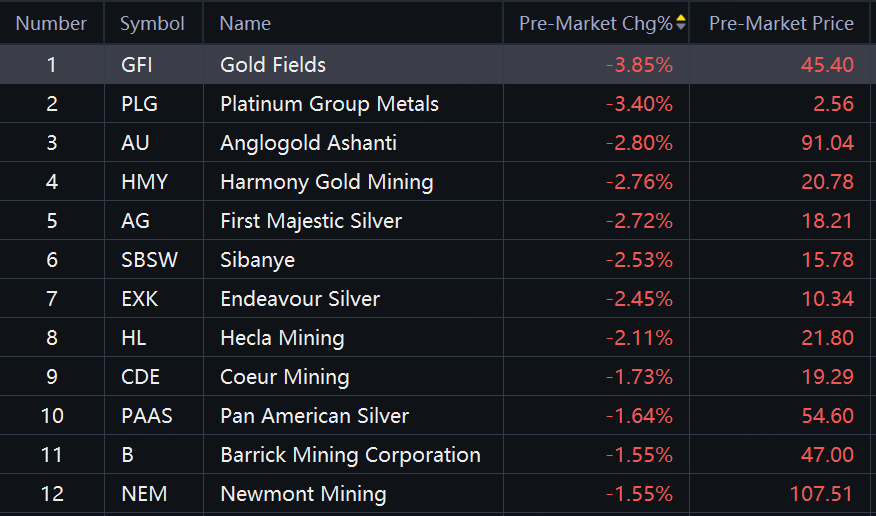The image size is (876, 516).
Task: Click the Name column header
Action: click(x=245, y=23)
